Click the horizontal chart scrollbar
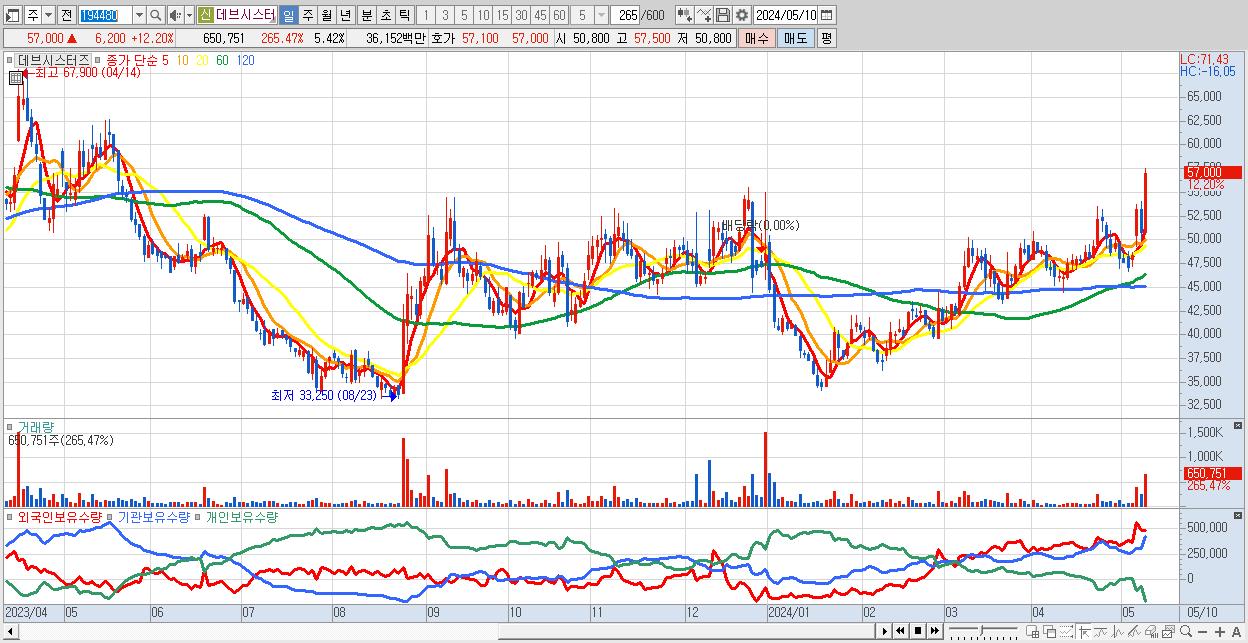1248x643 pixels. [x=438, y=630]
